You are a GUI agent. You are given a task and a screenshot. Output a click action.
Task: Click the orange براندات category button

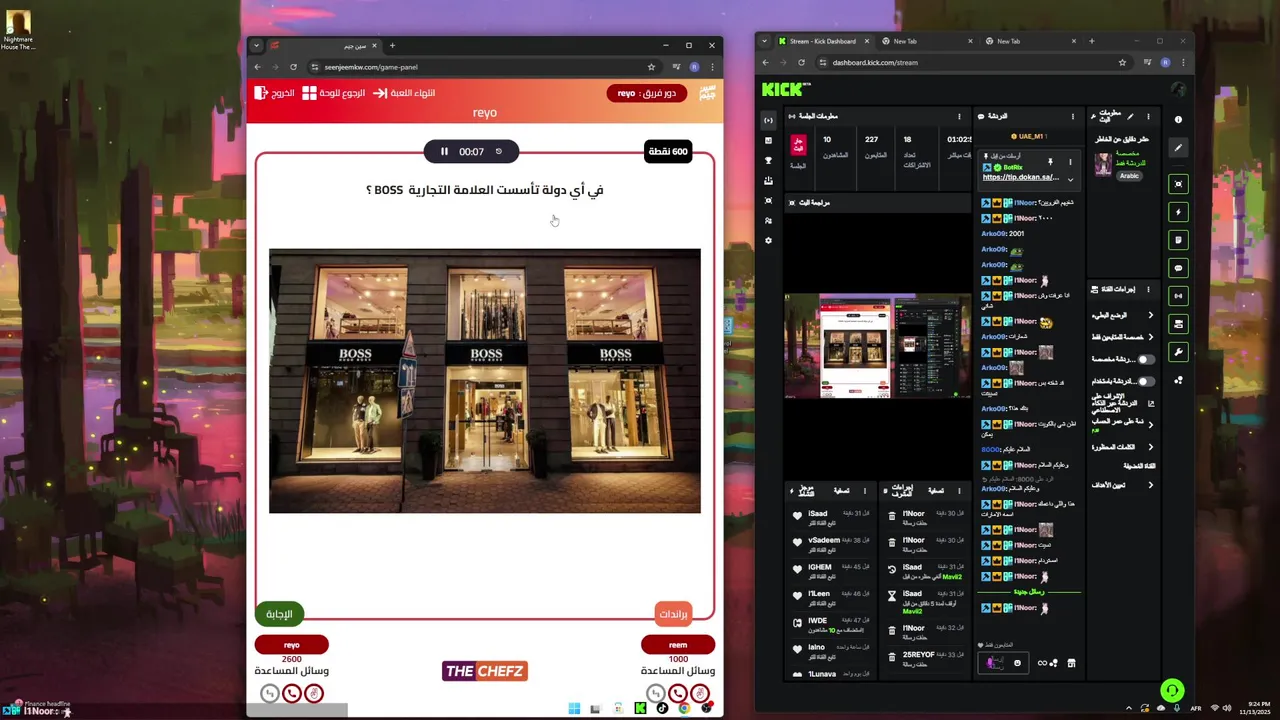673,614
